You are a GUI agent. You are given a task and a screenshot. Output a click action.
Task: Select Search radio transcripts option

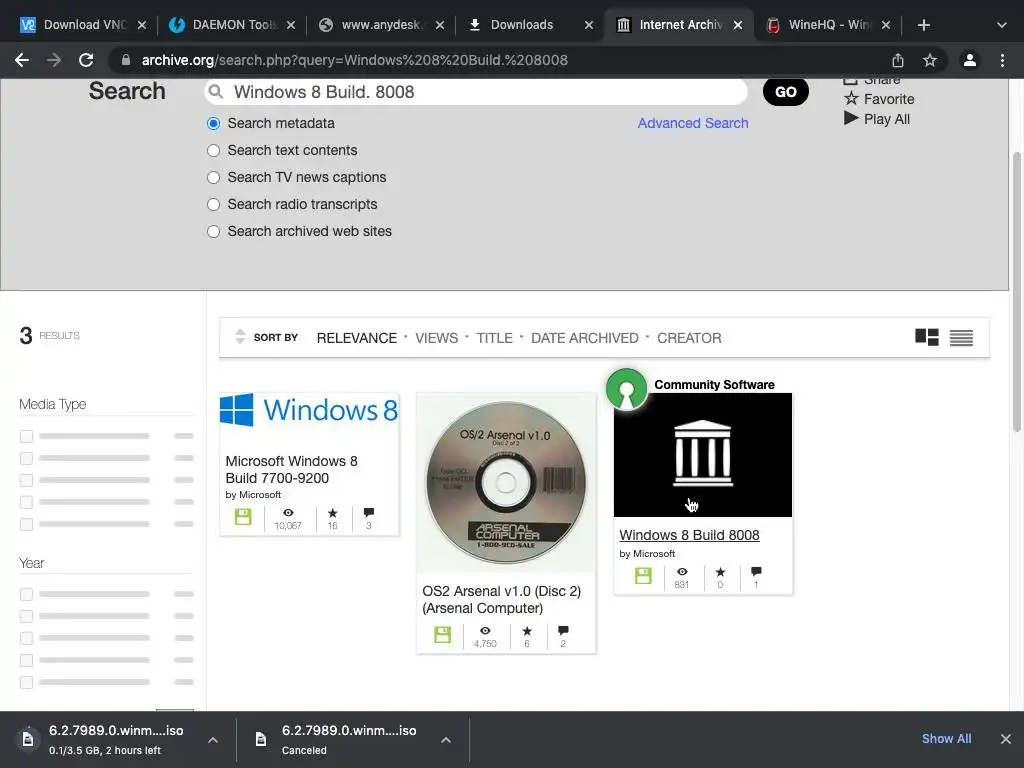tap(214, 204)
